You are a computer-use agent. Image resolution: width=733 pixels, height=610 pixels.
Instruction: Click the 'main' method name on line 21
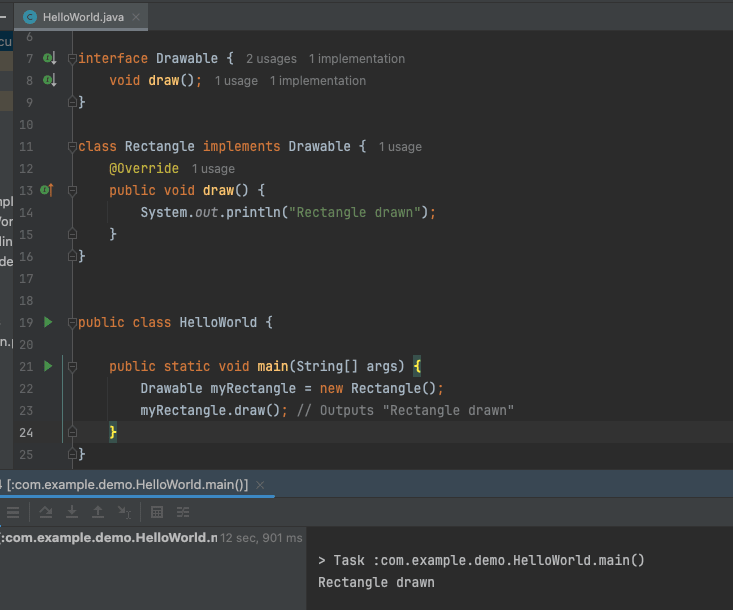pos(273,366)
